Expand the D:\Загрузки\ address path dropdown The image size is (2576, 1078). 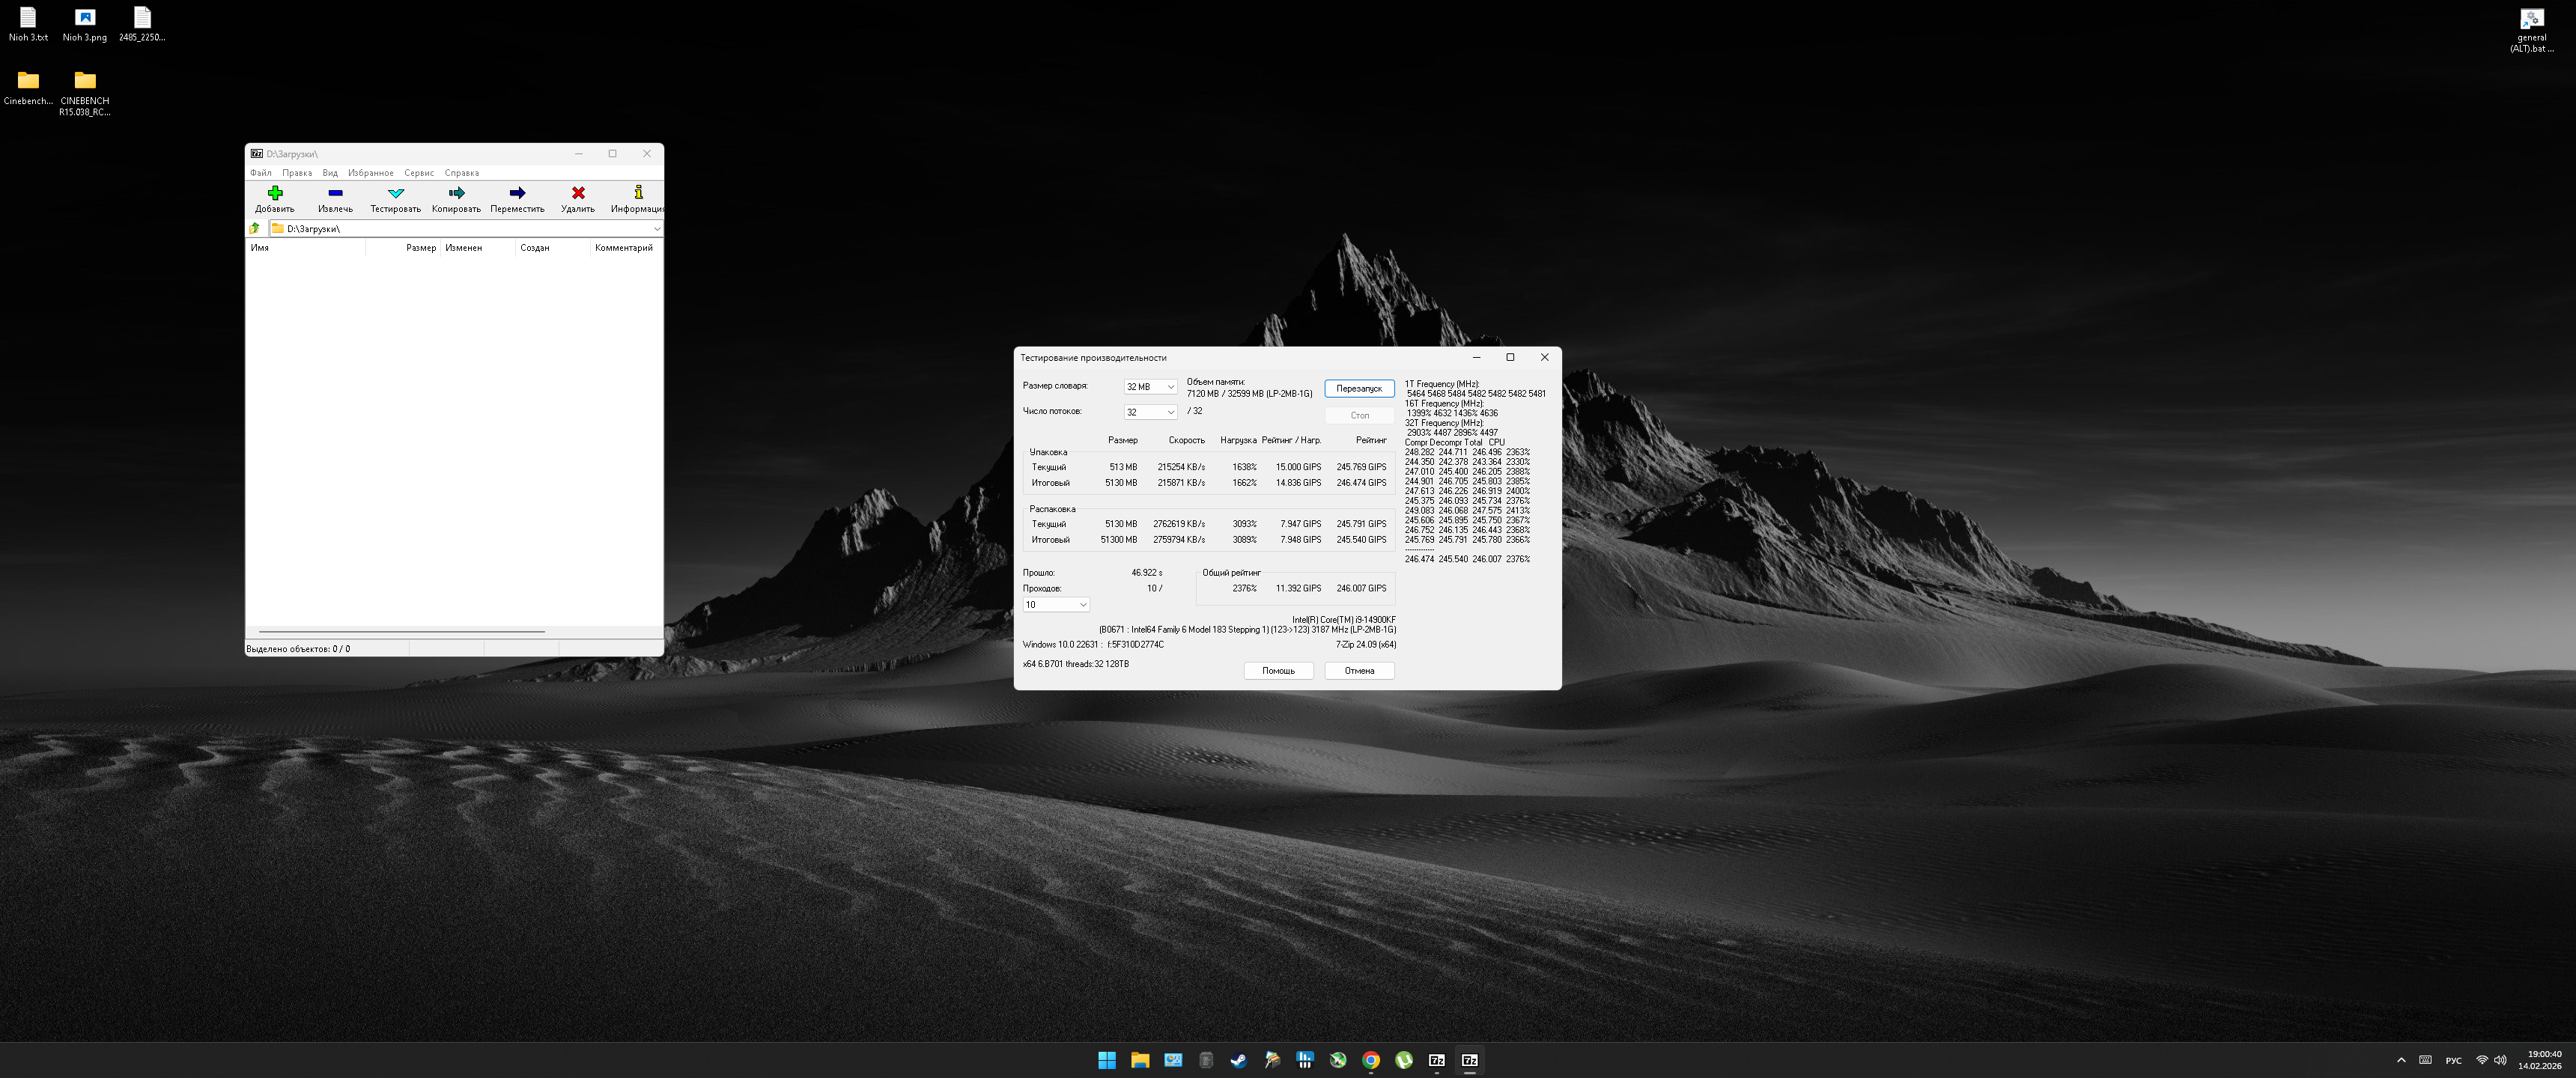[656, 229]
